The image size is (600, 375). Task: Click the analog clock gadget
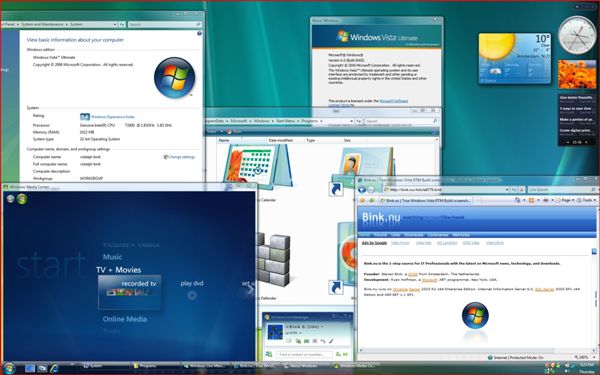(x=577, y=35)
